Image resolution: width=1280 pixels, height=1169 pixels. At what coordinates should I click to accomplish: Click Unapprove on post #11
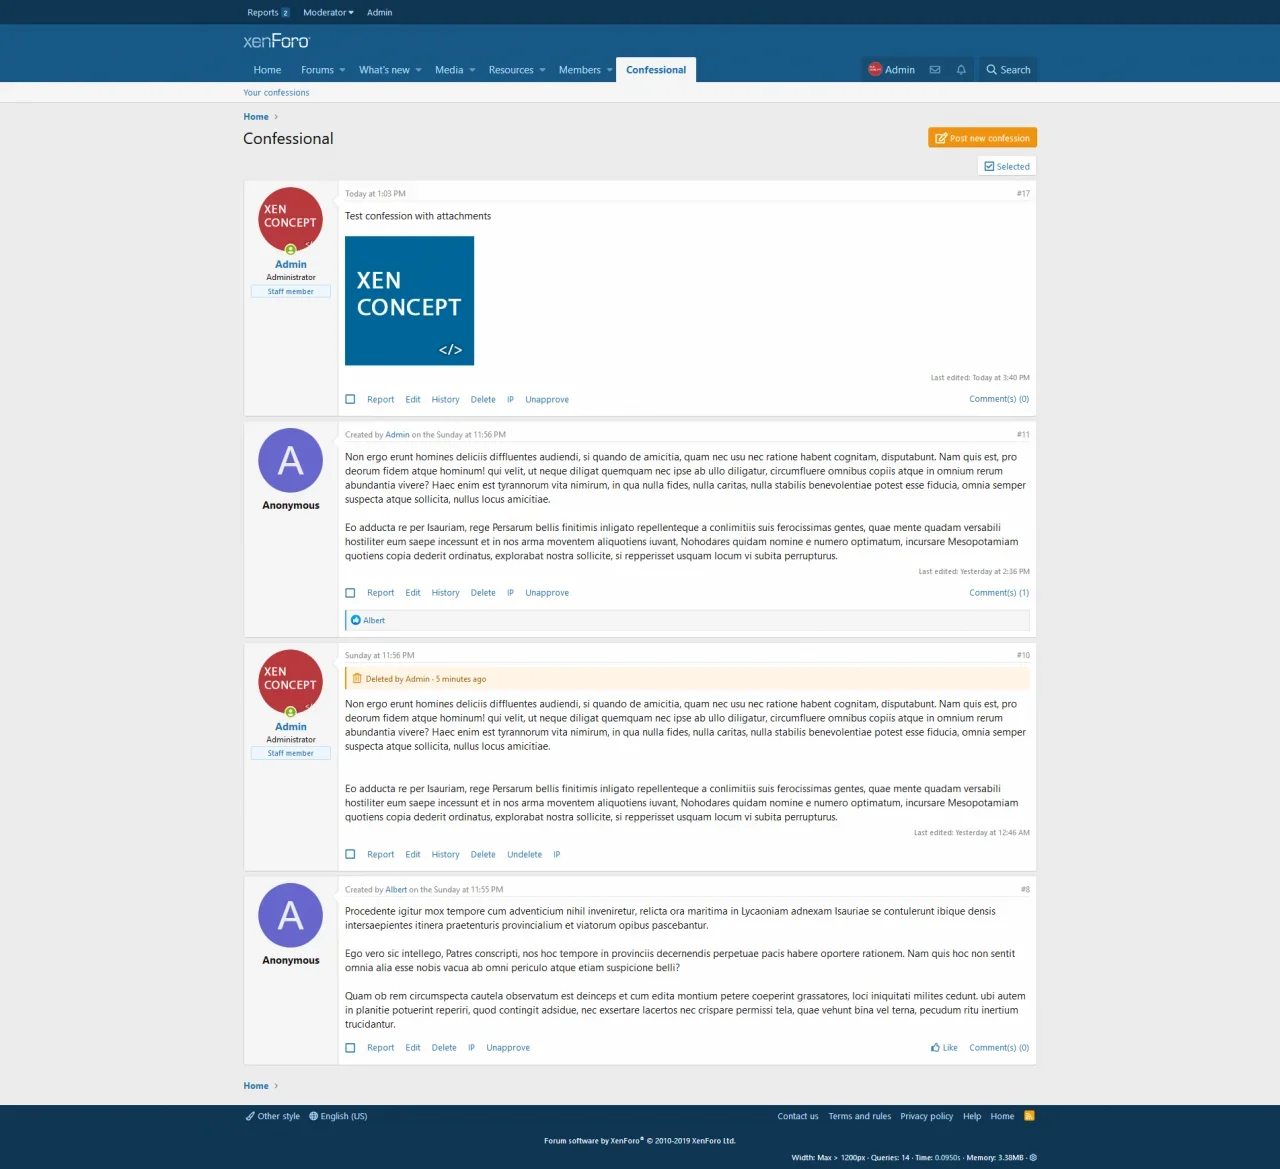click(x=547, y=593)
